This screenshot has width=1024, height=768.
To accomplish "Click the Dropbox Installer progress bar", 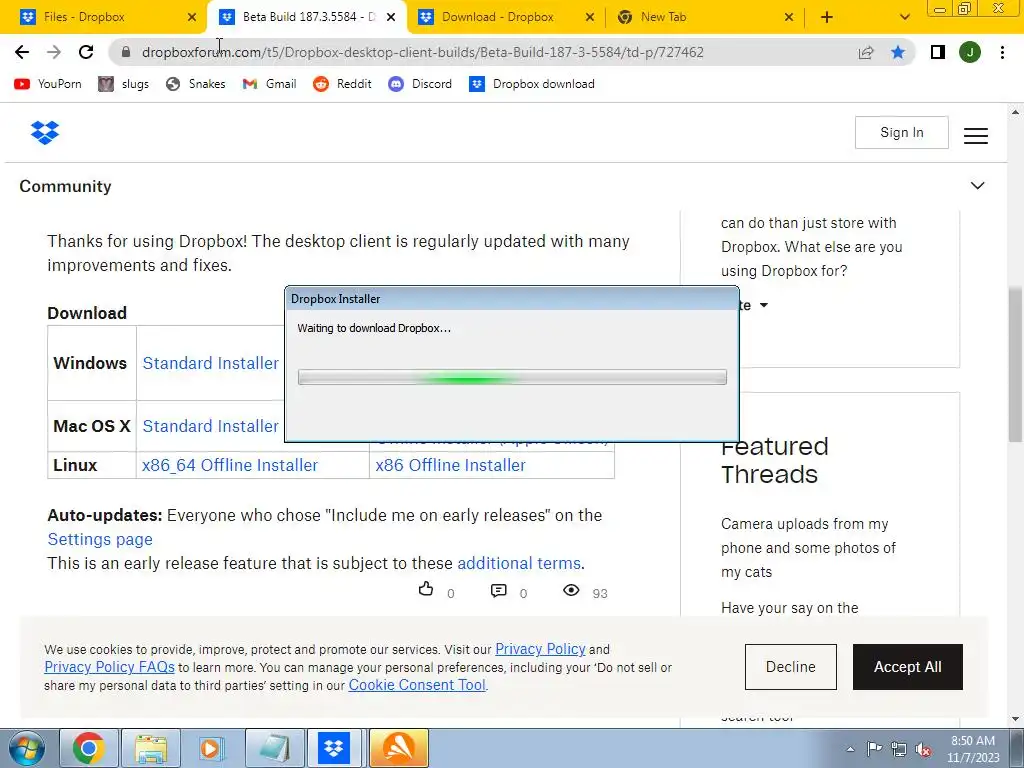I will tap(512, 377).
